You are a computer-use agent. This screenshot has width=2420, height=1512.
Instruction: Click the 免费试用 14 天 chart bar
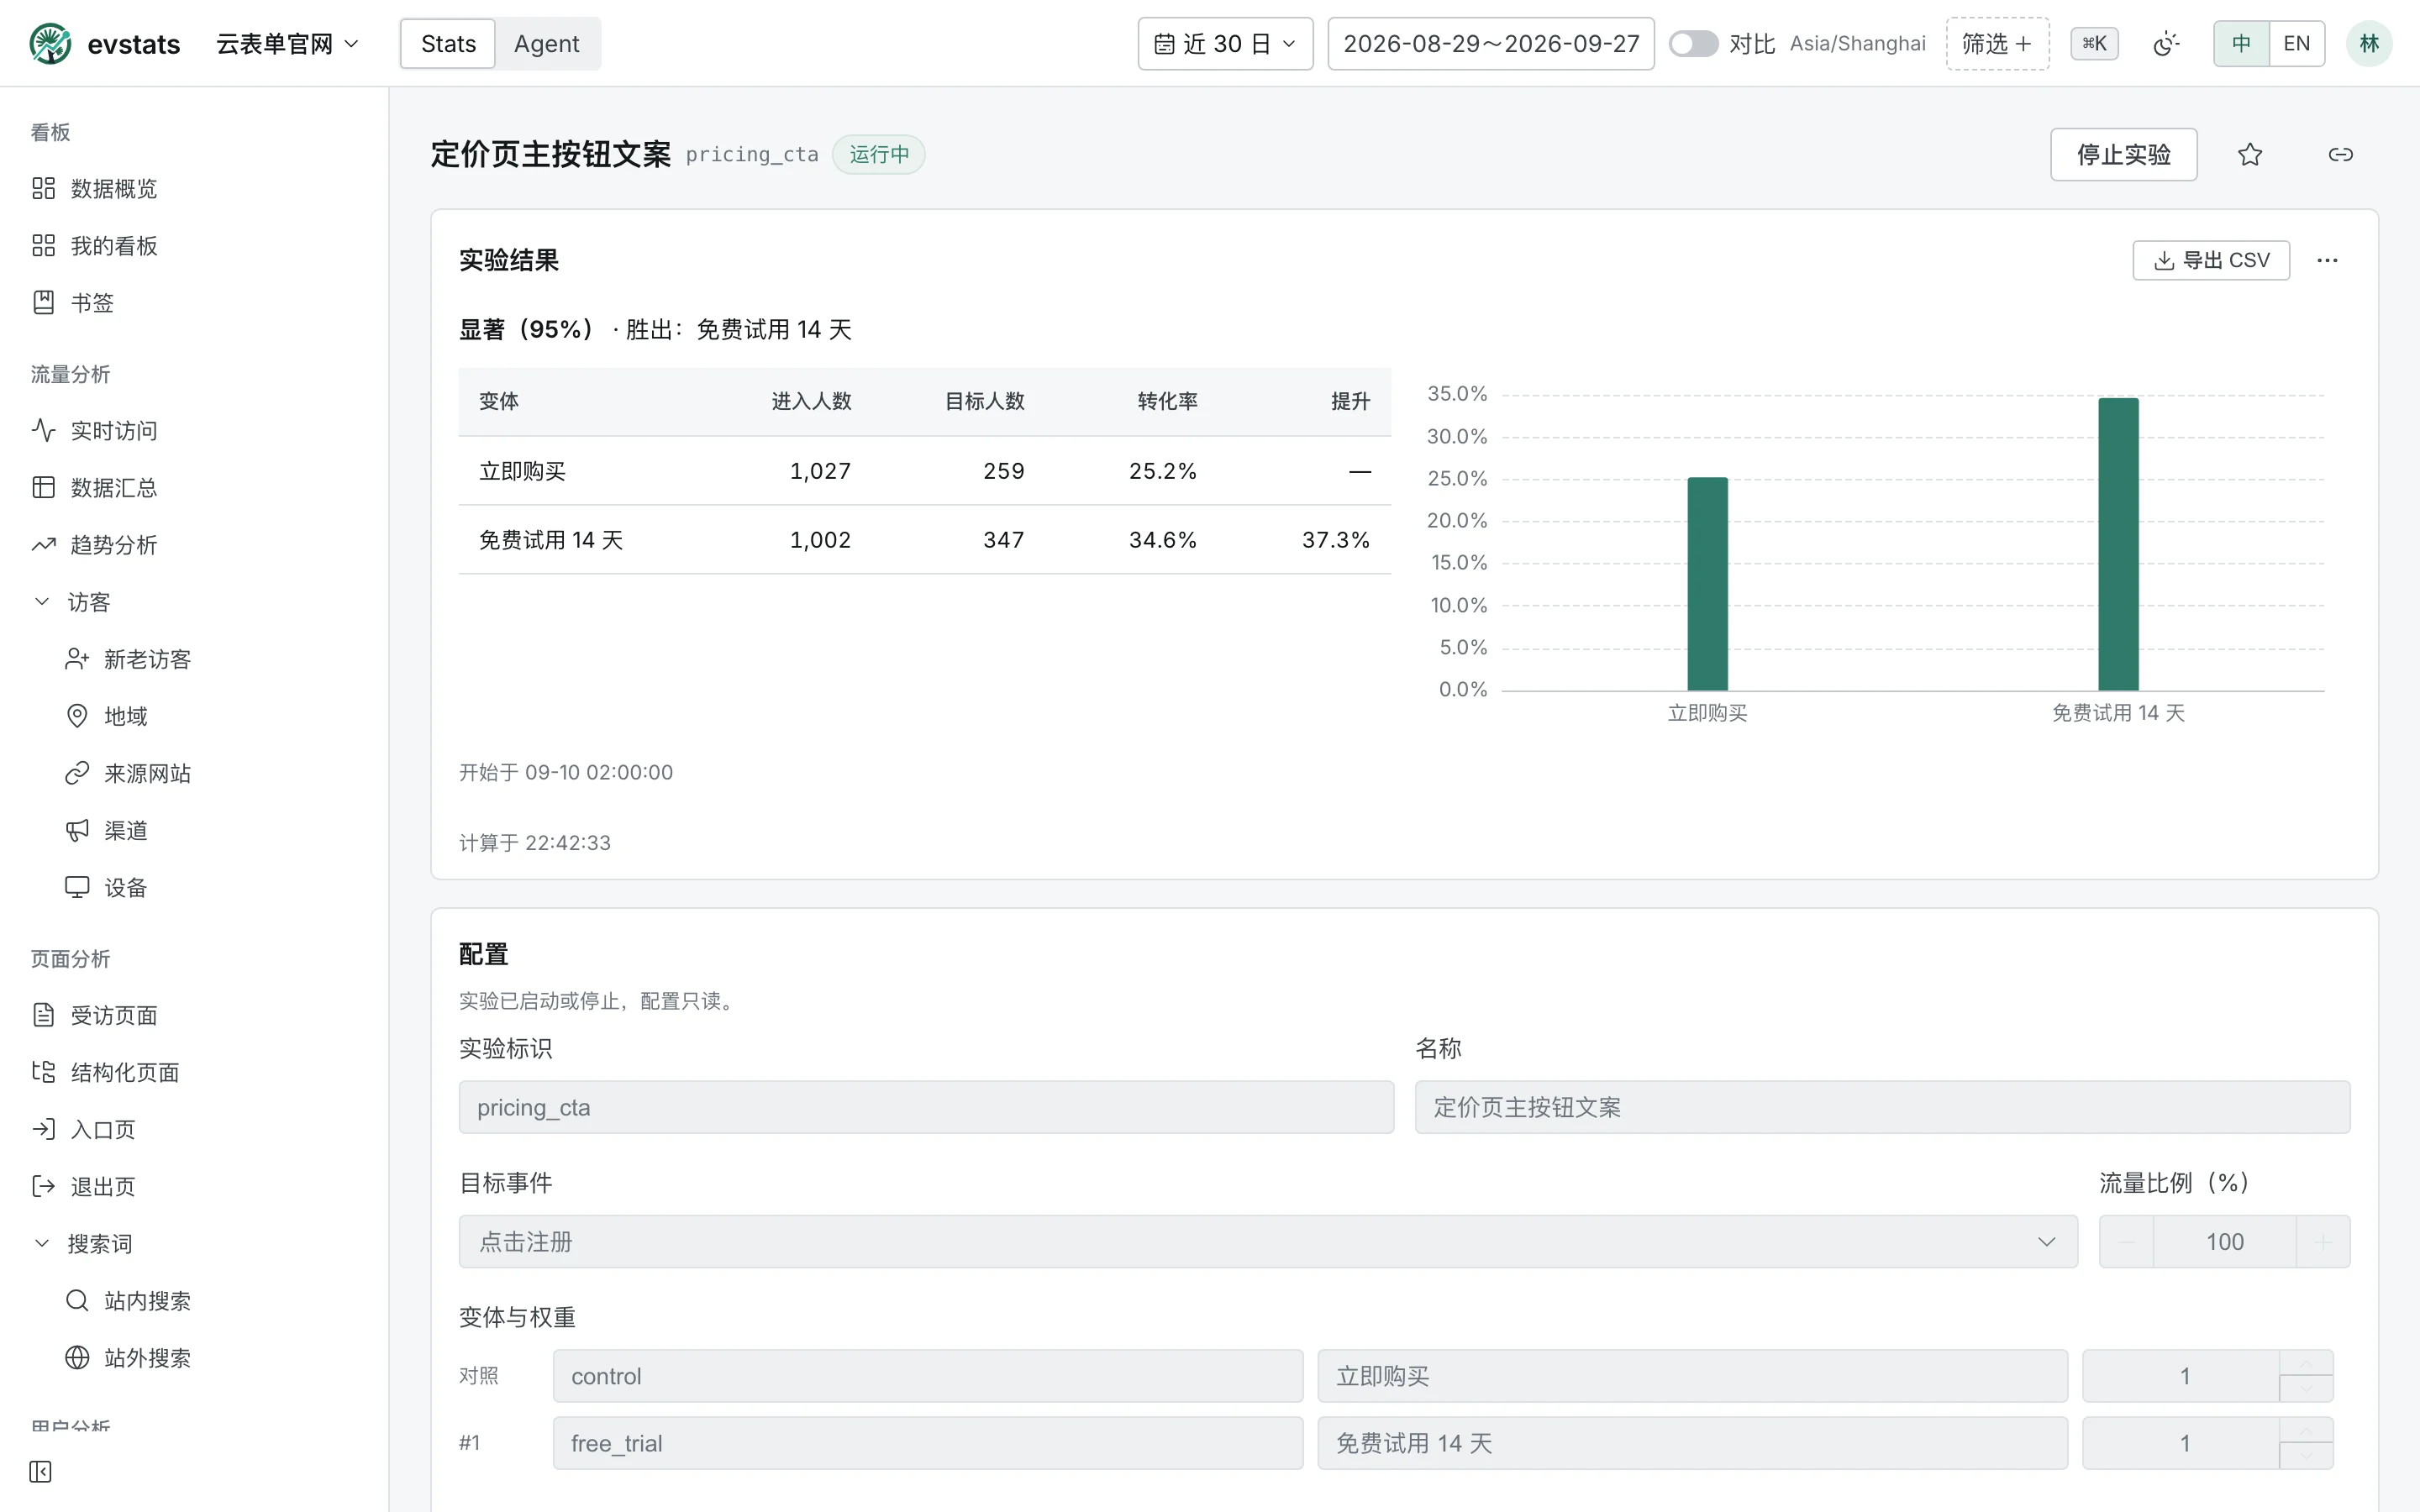coord(2118,544)
